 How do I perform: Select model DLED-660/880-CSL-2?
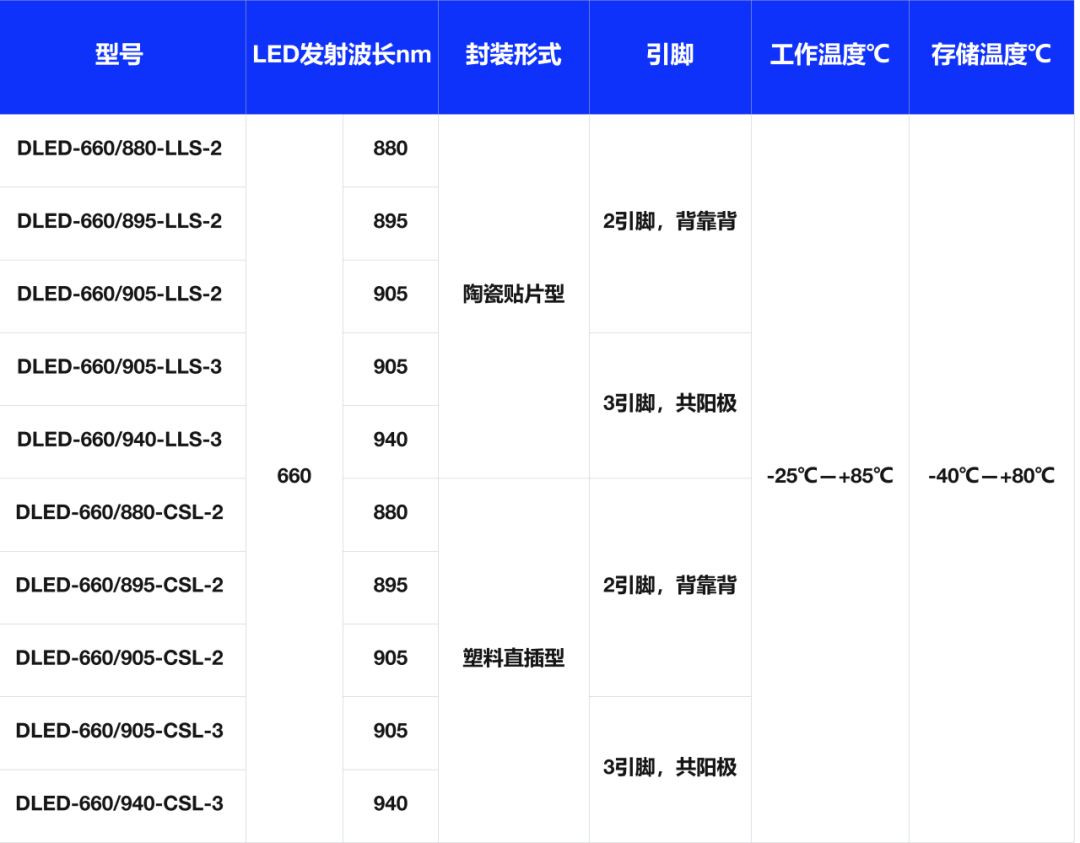point(120,513)
